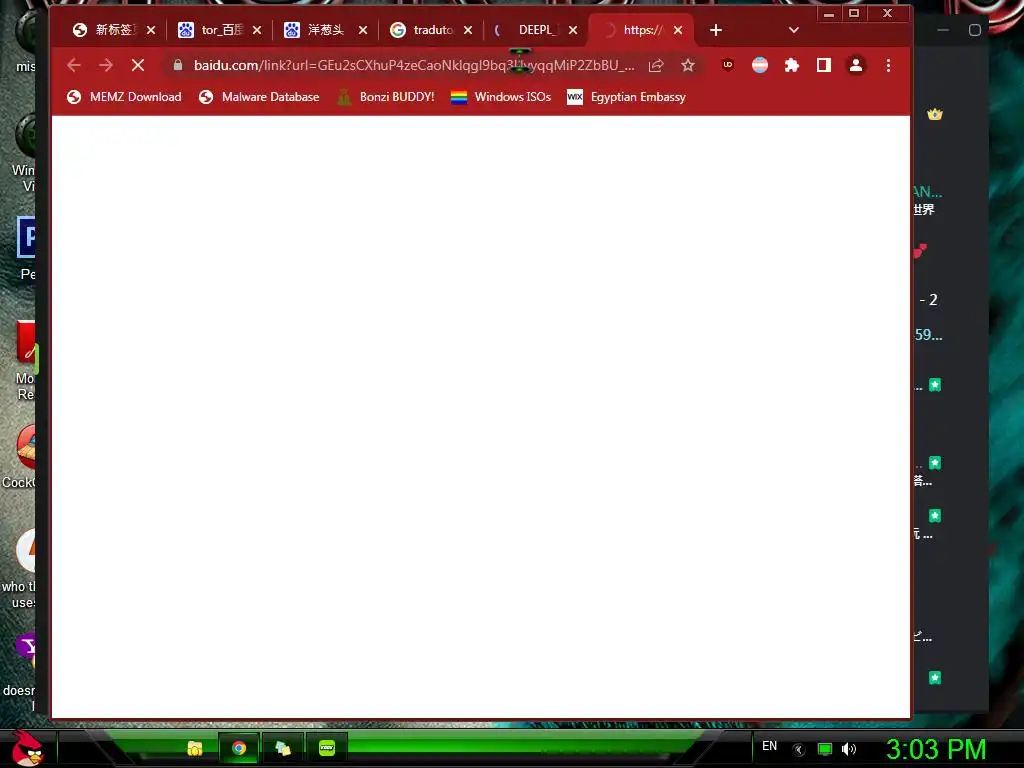Minimize the Chrome window
The width and height of the screenshot is (1024, 768).
(829, 14)
